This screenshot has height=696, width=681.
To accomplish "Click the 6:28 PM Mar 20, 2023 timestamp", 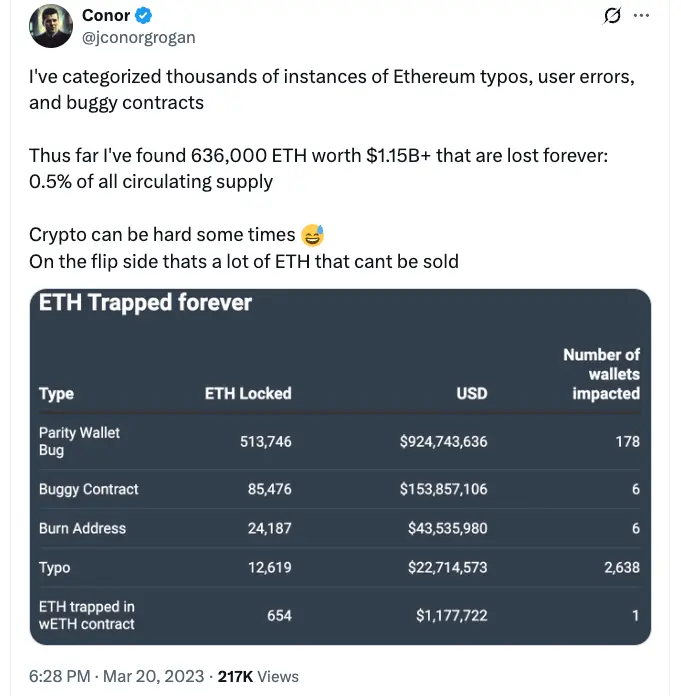I will coord(116,677).
